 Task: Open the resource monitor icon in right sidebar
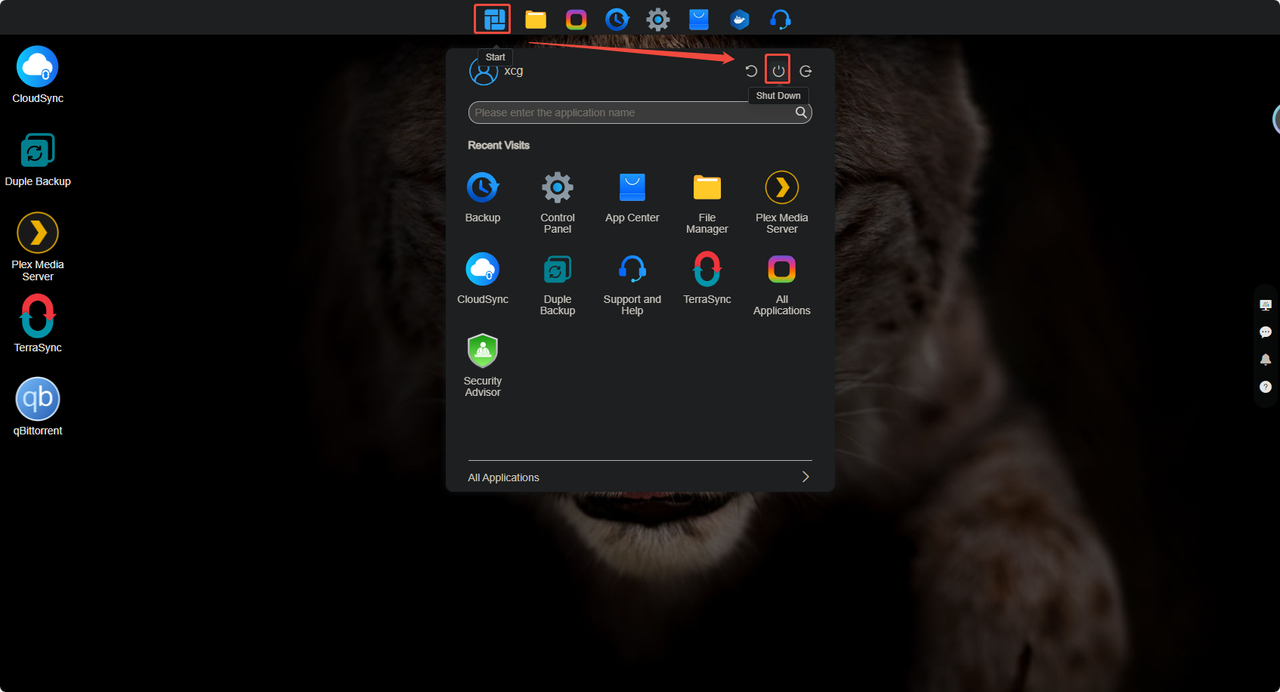pos(1266,305)
